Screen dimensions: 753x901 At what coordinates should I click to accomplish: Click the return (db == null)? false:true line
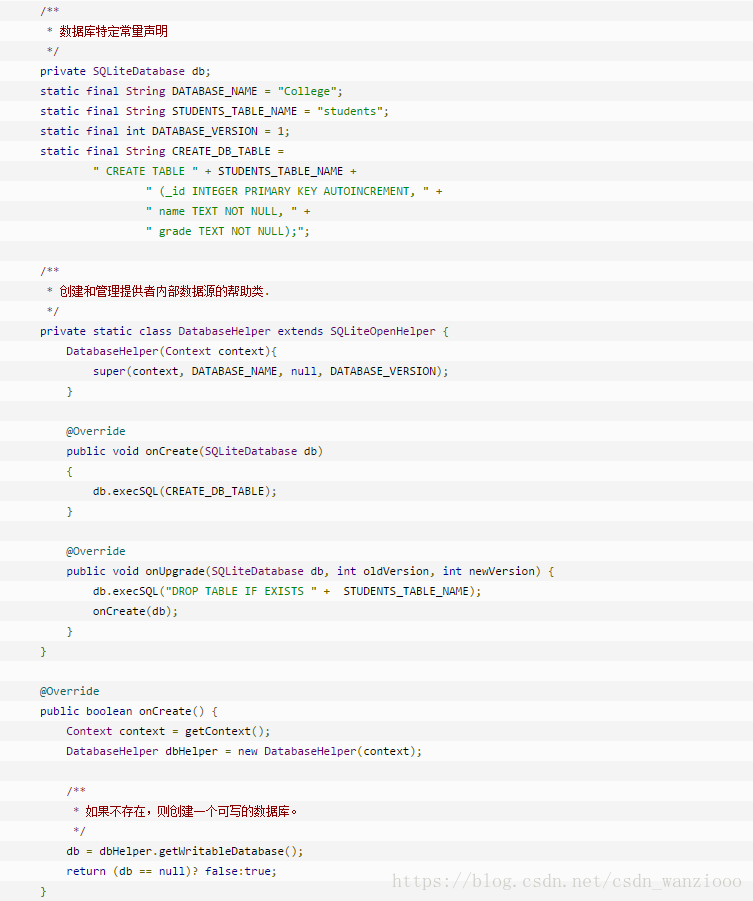171,872
